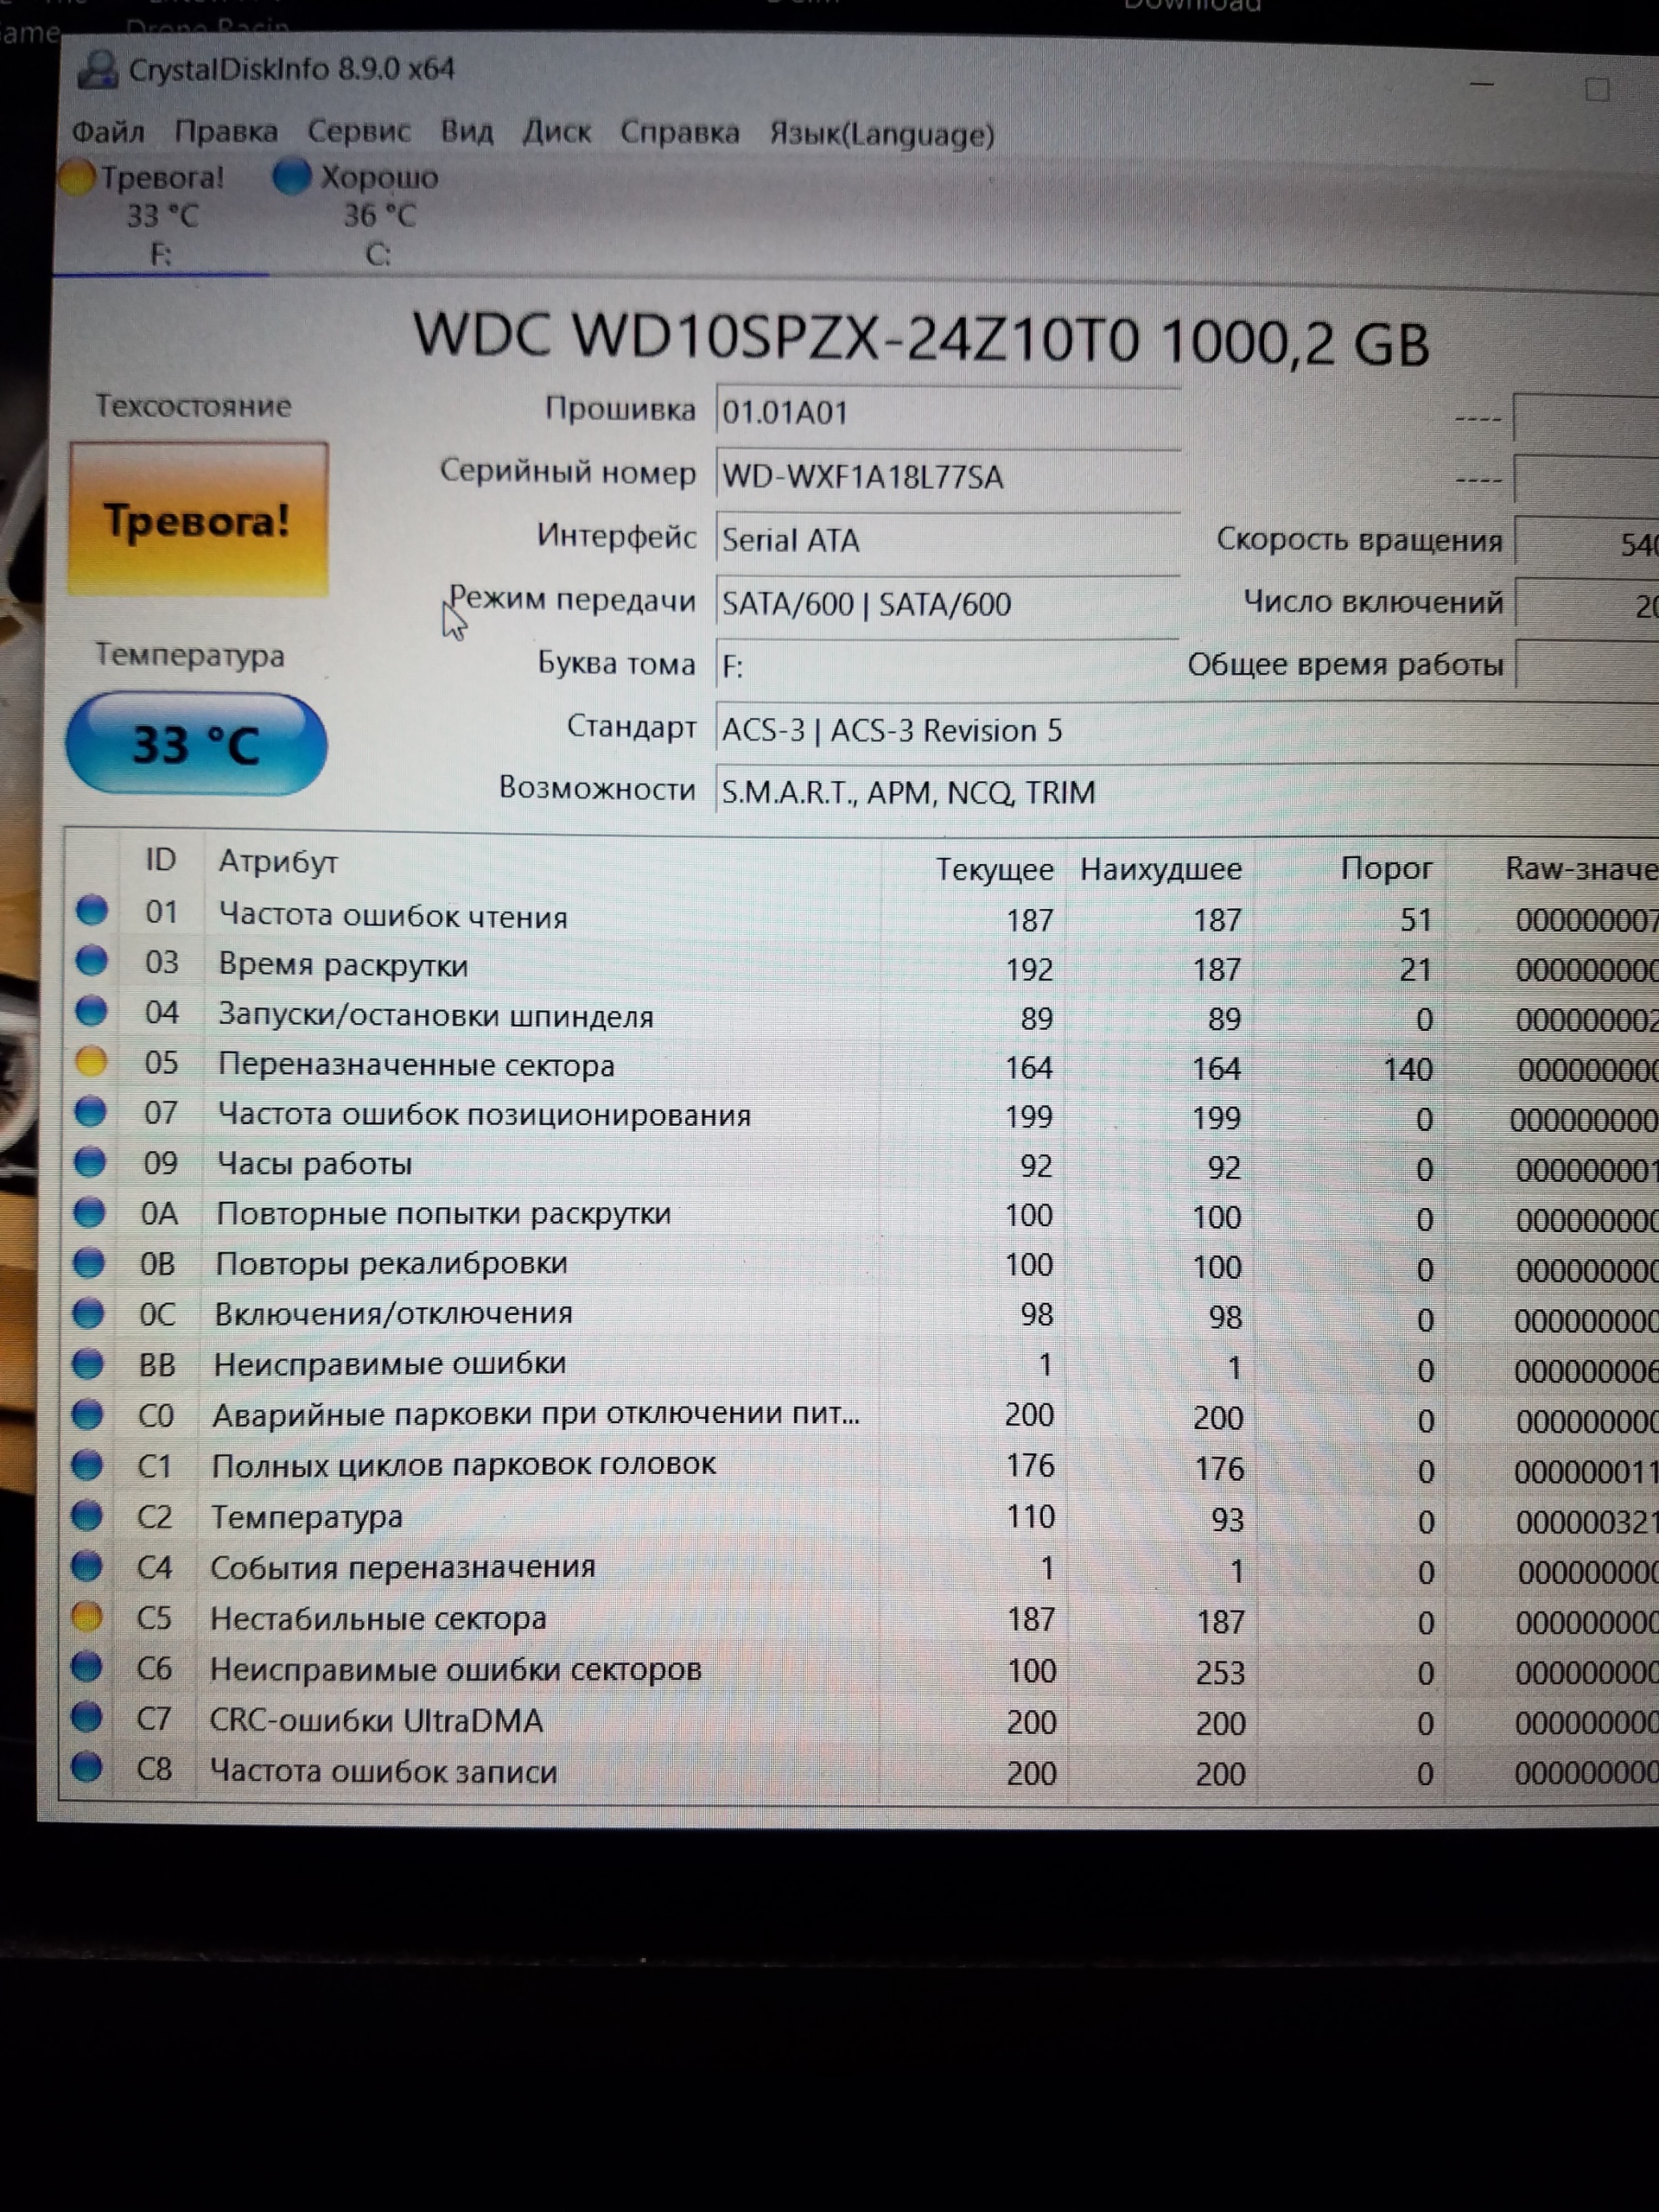Click the blue status icon of disk C:

pyautogui.click(x=291, y=177)
